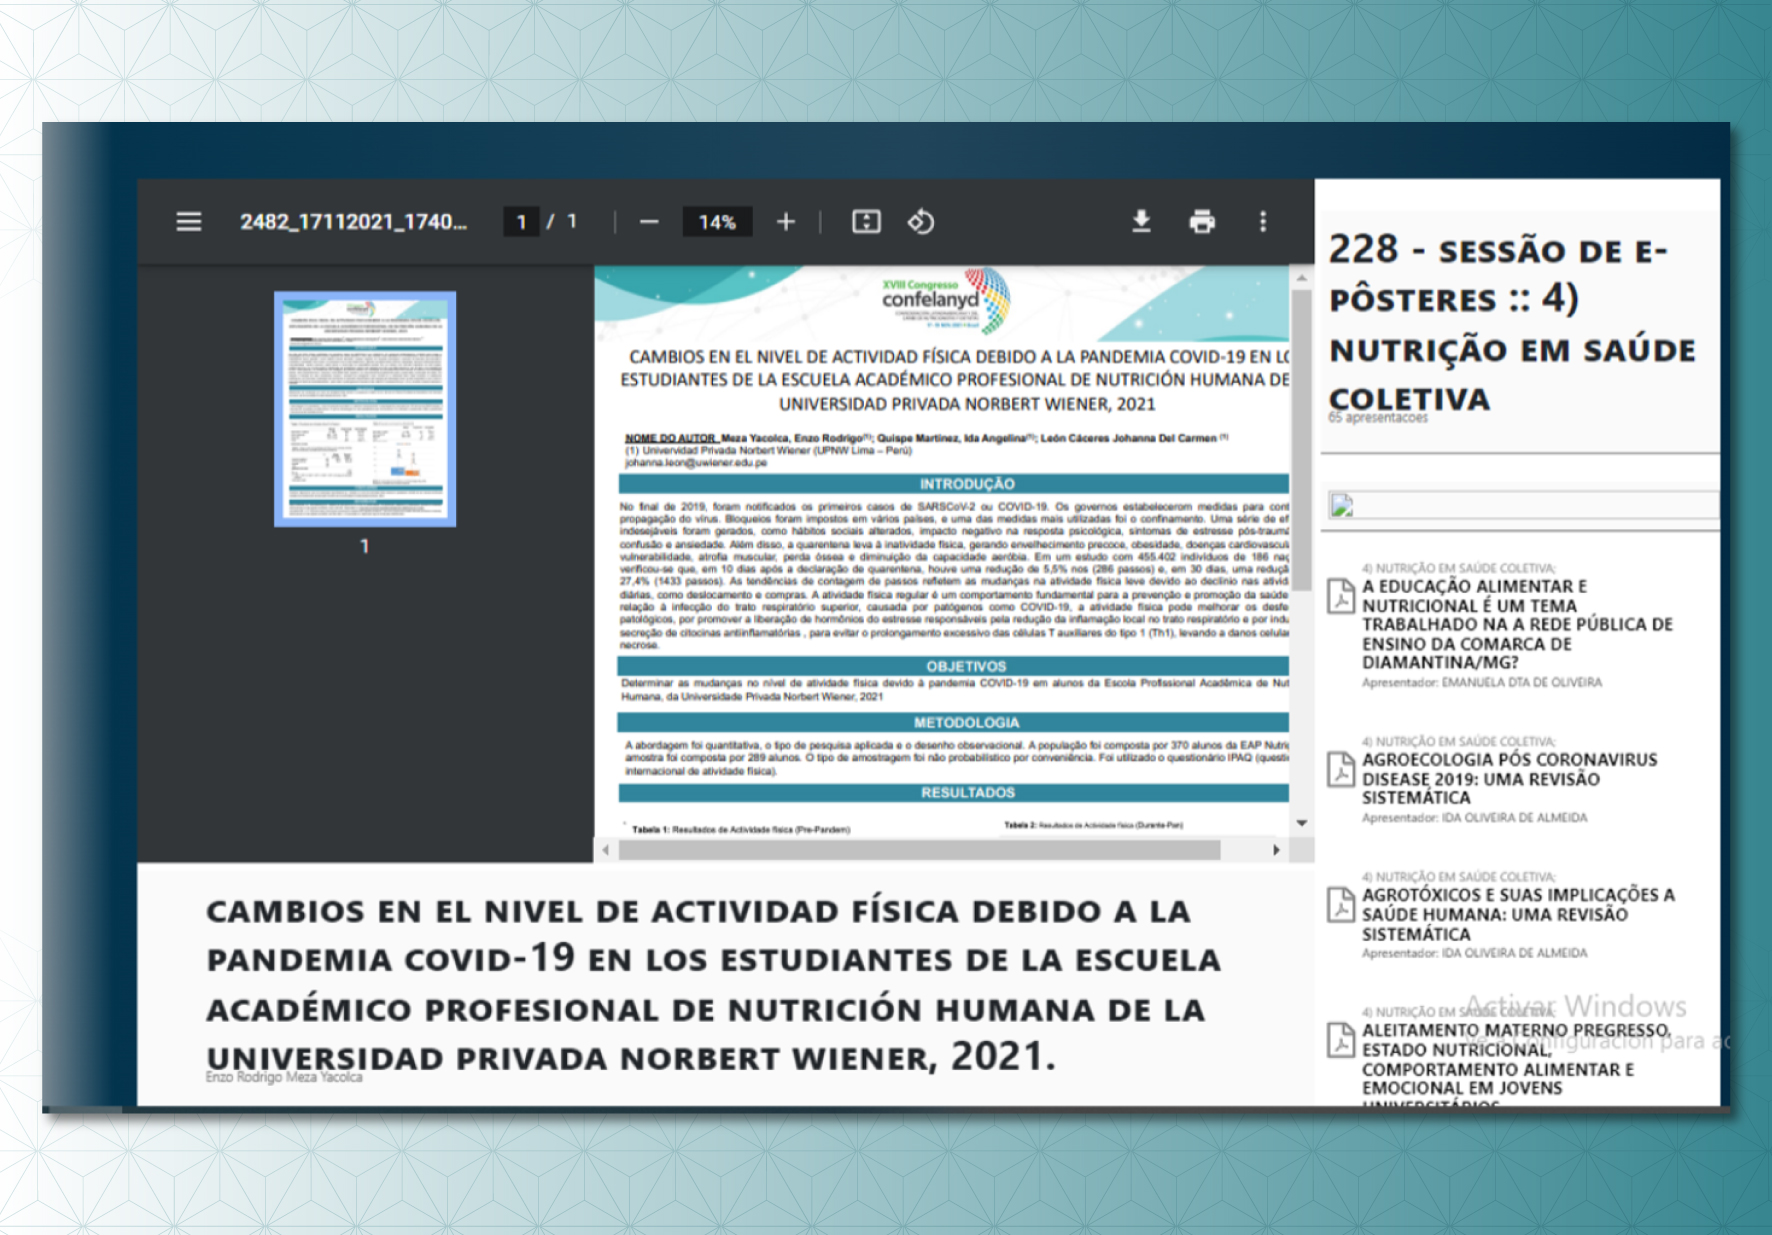Click the scroll down arrow of PDF

[1301, 823]
